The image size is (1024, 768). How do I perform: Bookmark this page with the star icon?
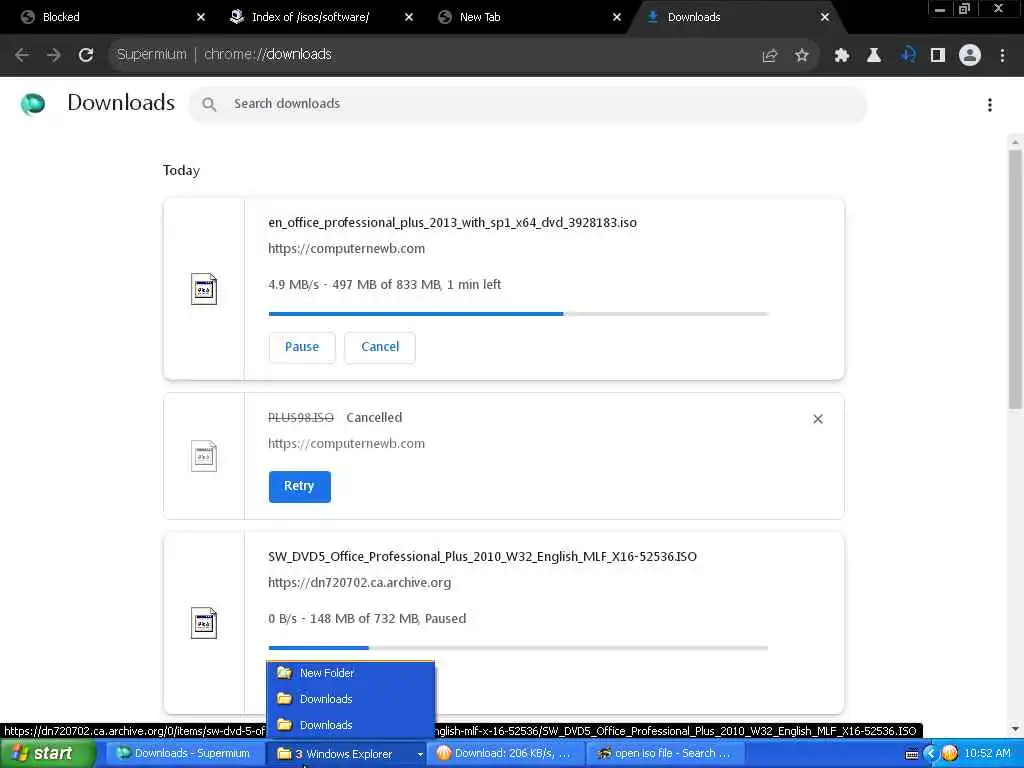coord(801,56)
